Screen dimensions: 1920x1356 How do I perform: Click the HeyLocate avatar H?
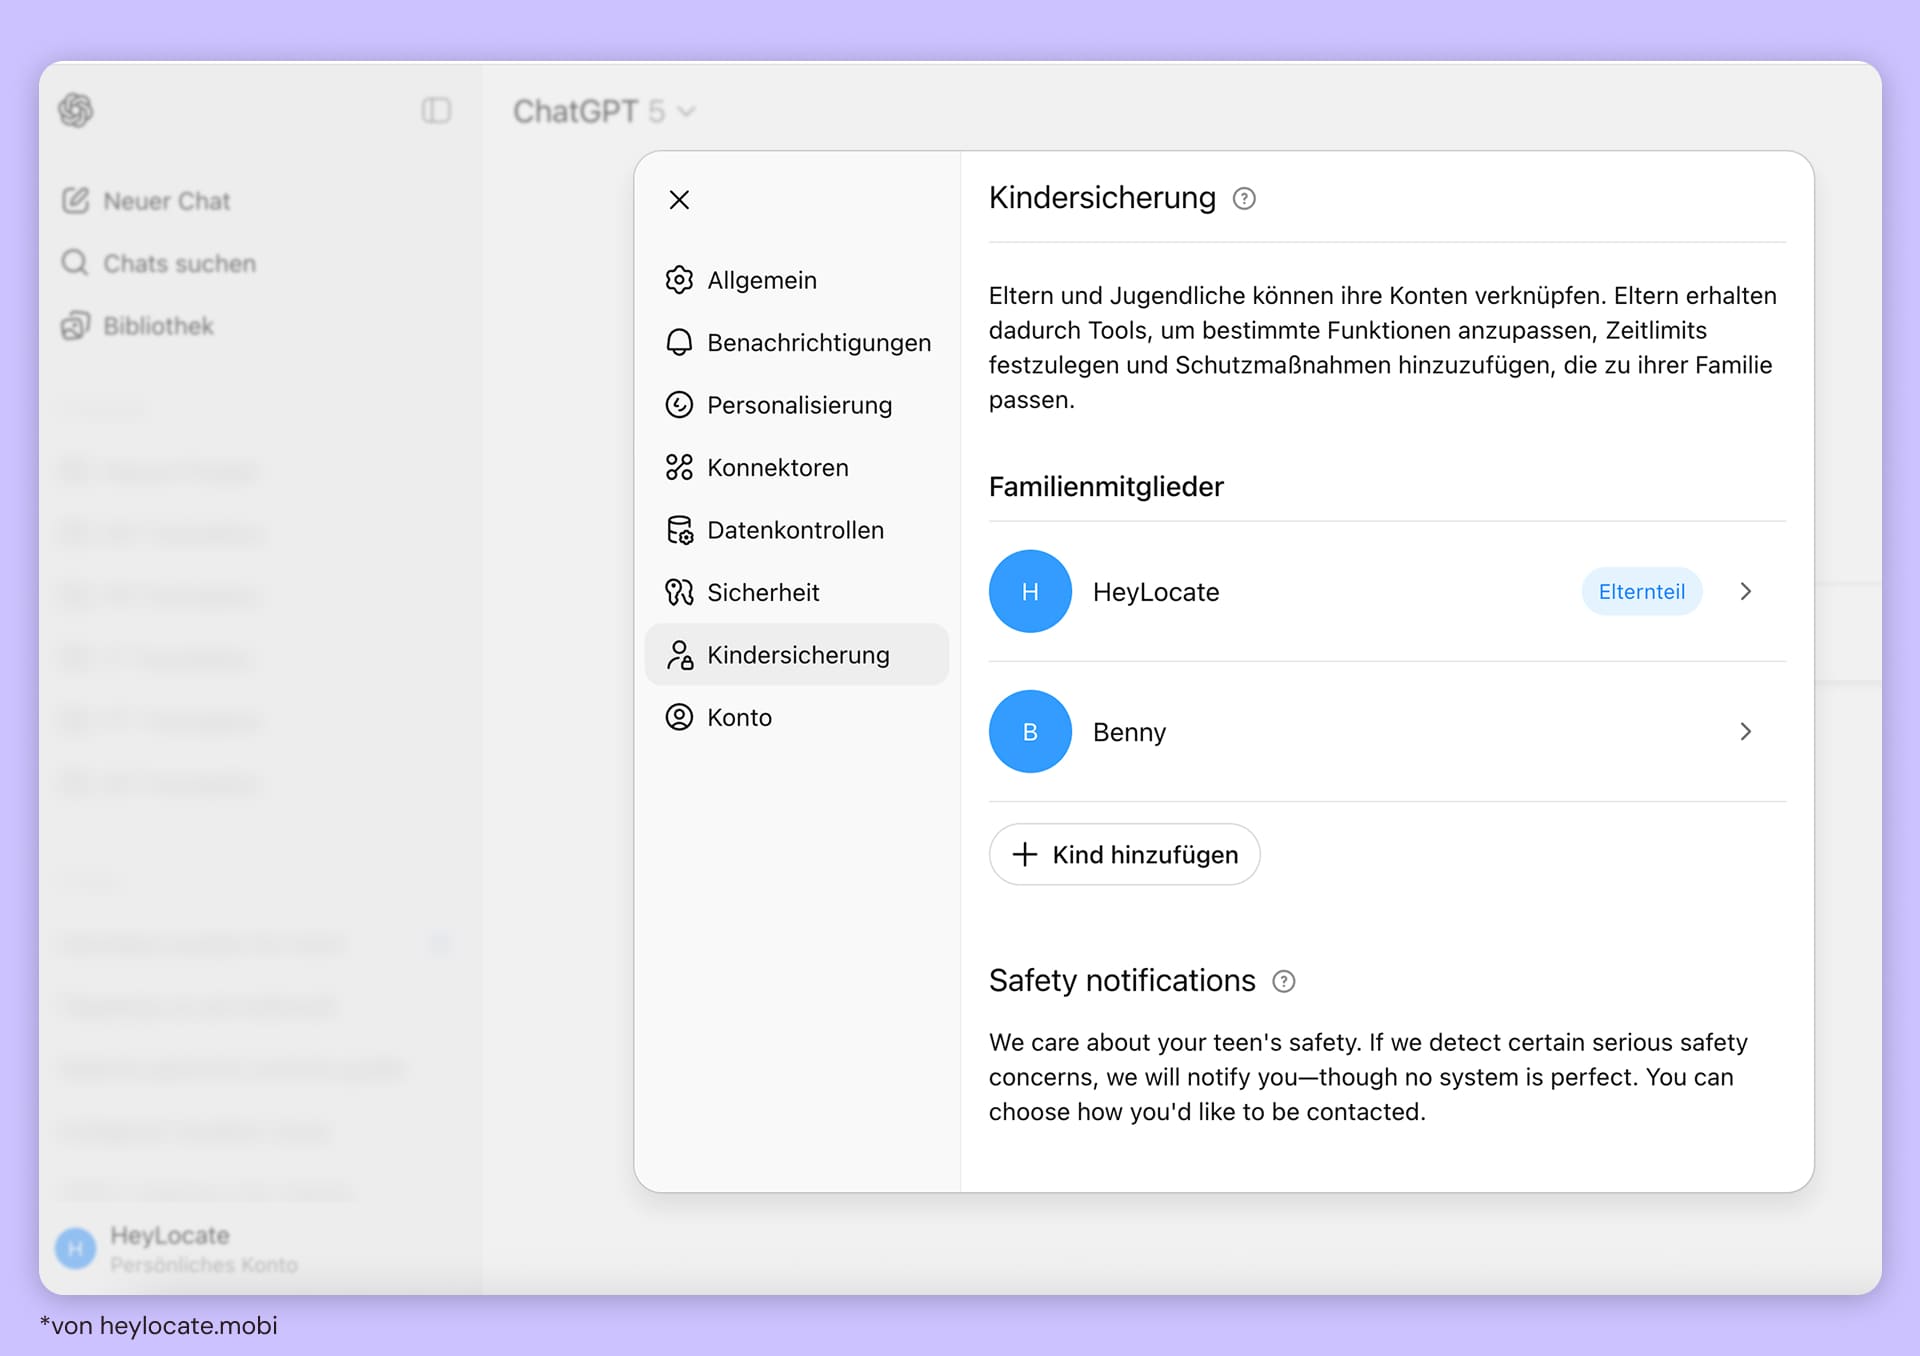tap(1030, 591)
